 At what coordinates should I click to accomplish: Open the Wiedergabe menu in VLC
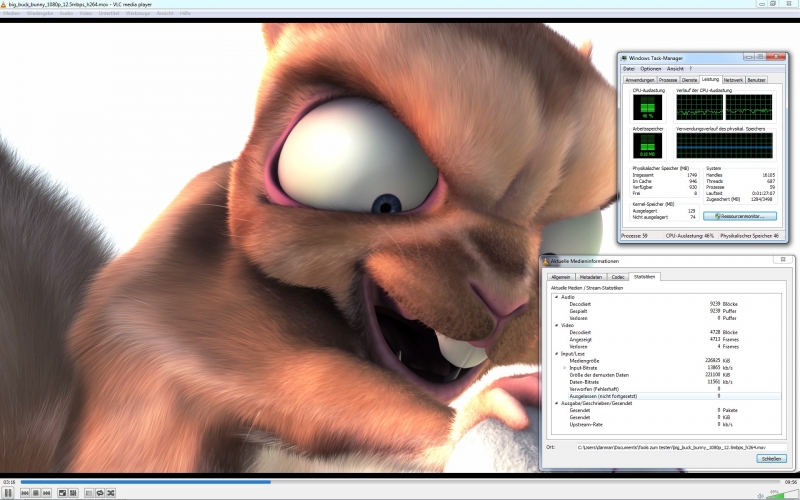click(40, 13)
